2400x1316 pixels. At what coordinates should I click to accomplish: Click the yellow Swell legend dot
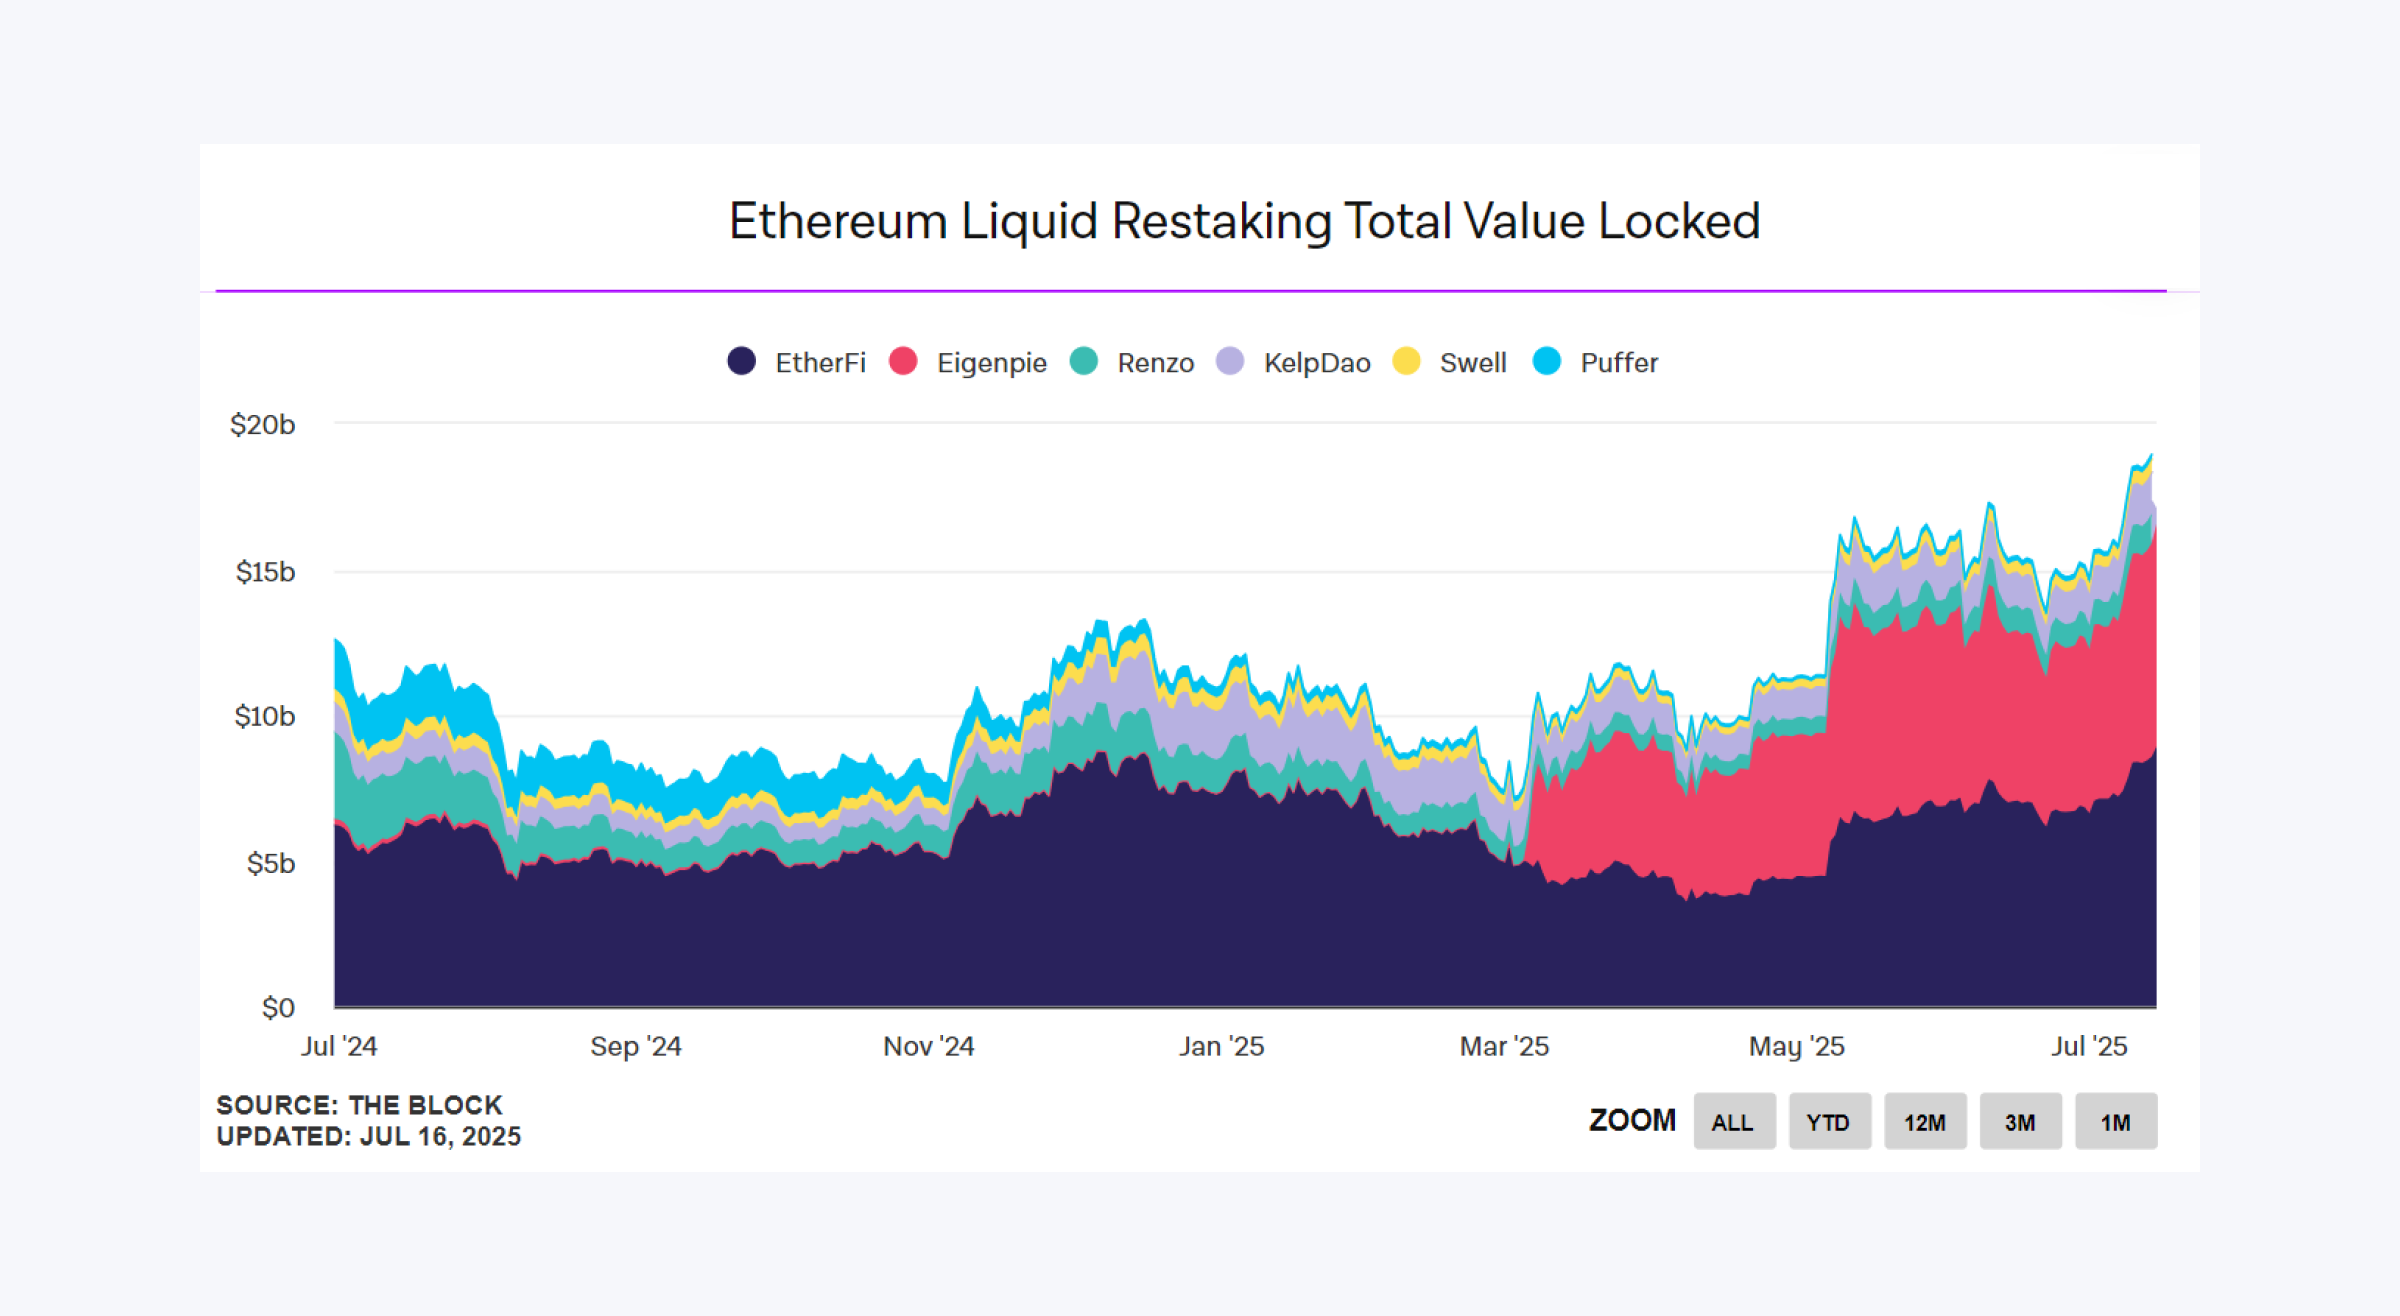pos(1407,361)
